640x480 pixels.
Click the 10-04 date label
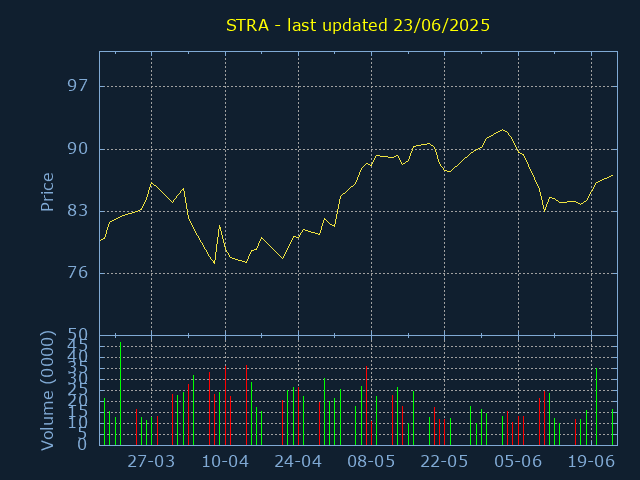pyautogui.click(x=225, y=462)
